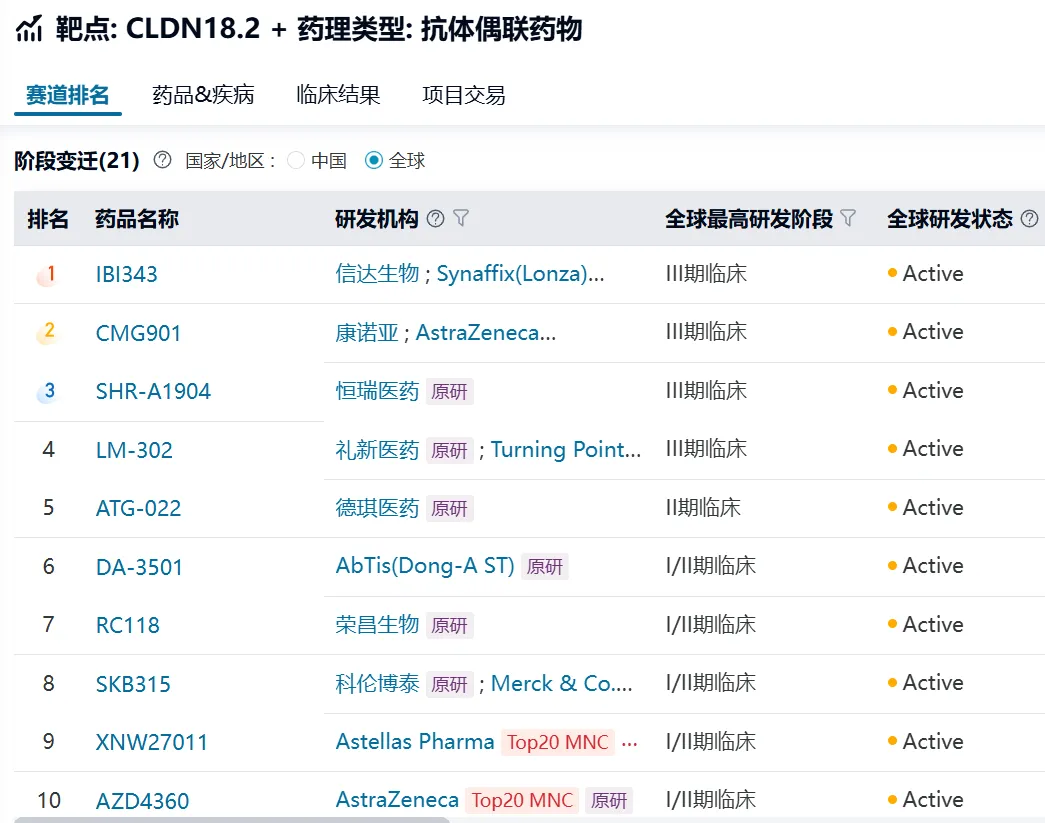This screenshot has width=1045, height=823.
Task: Open the filter funnel on 全球最高研发阶段 column
Action: click(x=846, y=218)
